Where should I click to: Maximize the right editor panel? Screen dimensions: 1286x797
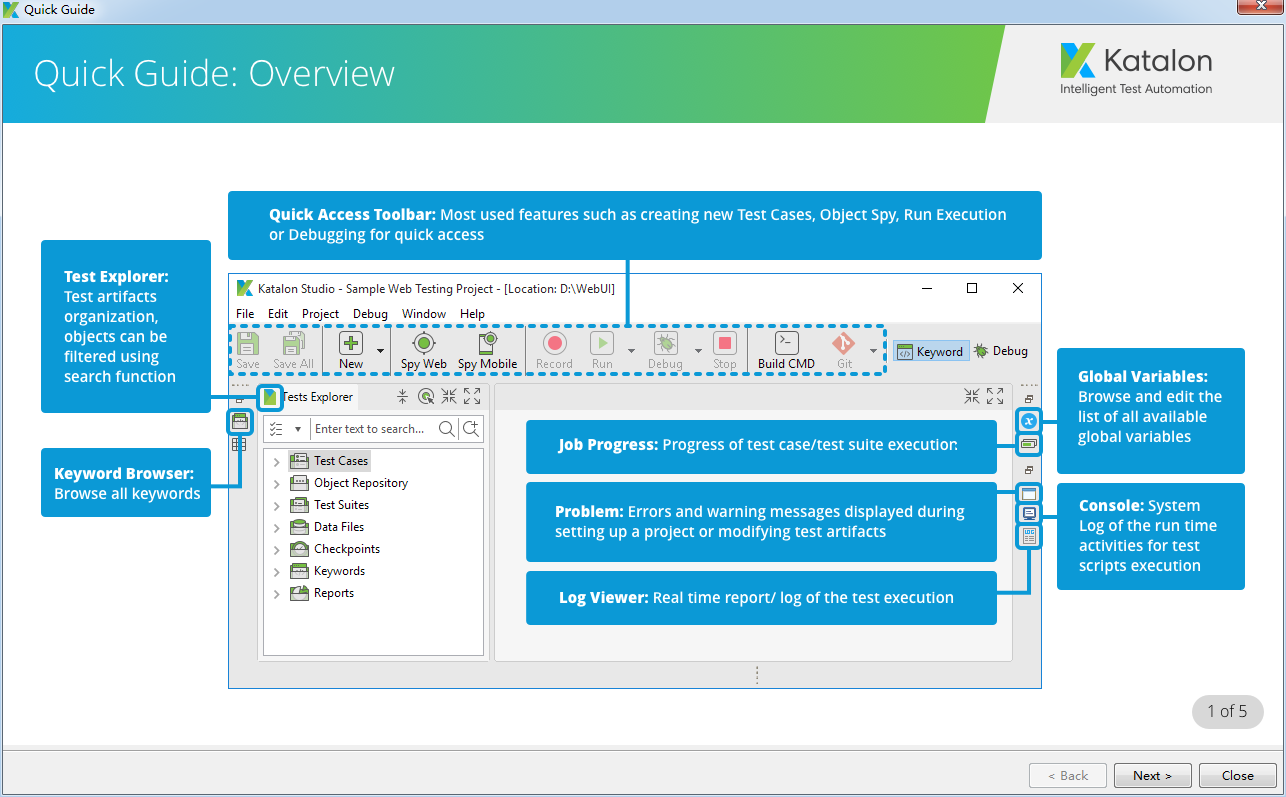(x=995, y=397)
